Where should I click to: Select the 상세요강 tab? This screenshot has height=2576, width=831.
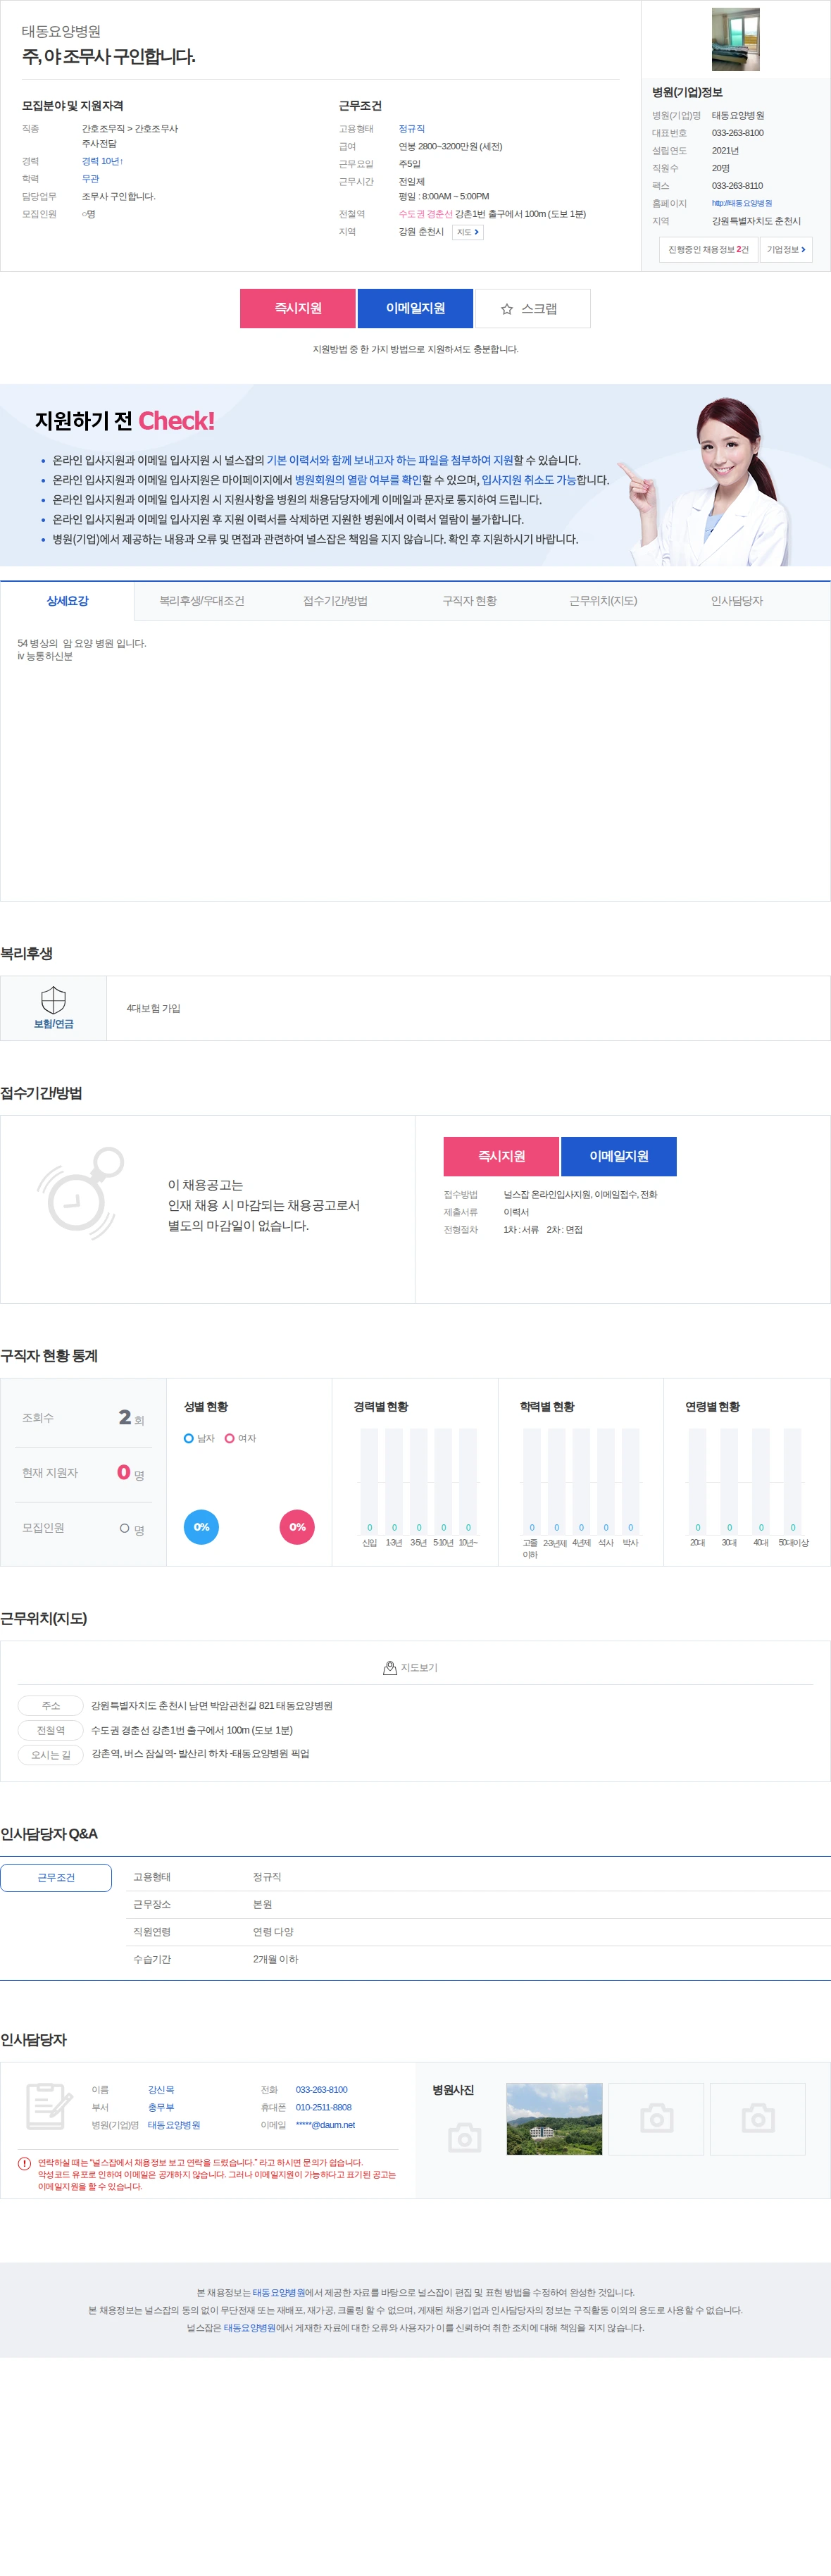click(67, 601)
